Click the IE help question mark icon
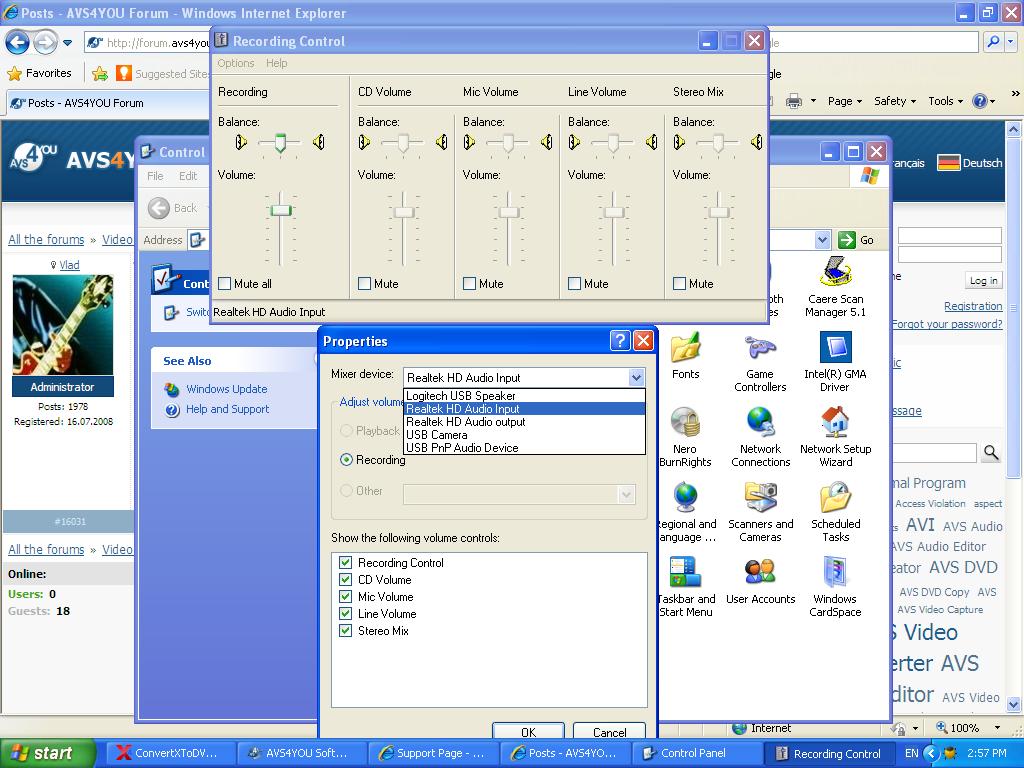 (980, 101)
